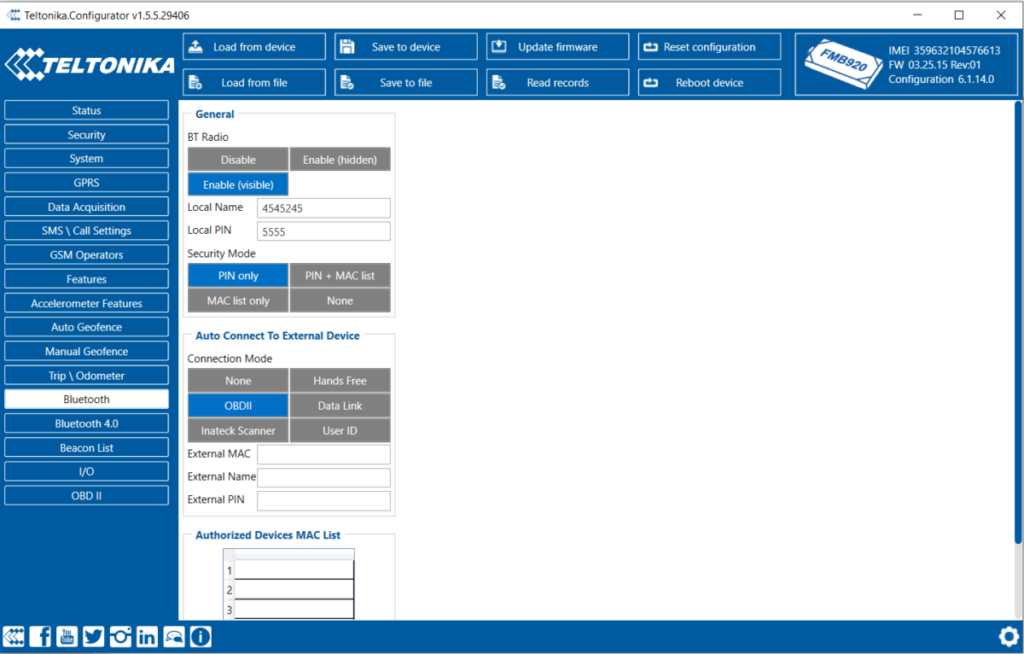Select the Bluetooth section
Image resolution: width=1024 pixels, height=654 pixels.
[86, 399]
